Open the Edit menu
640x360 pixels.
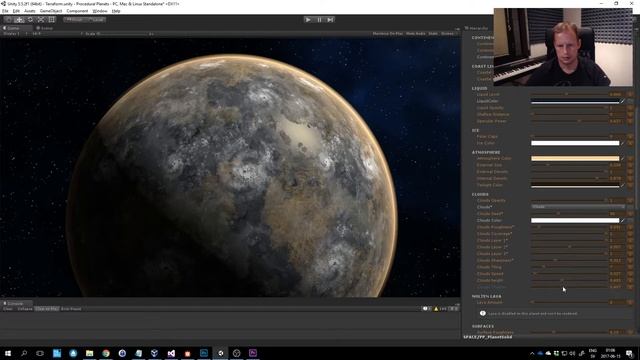tap(16, 11)
